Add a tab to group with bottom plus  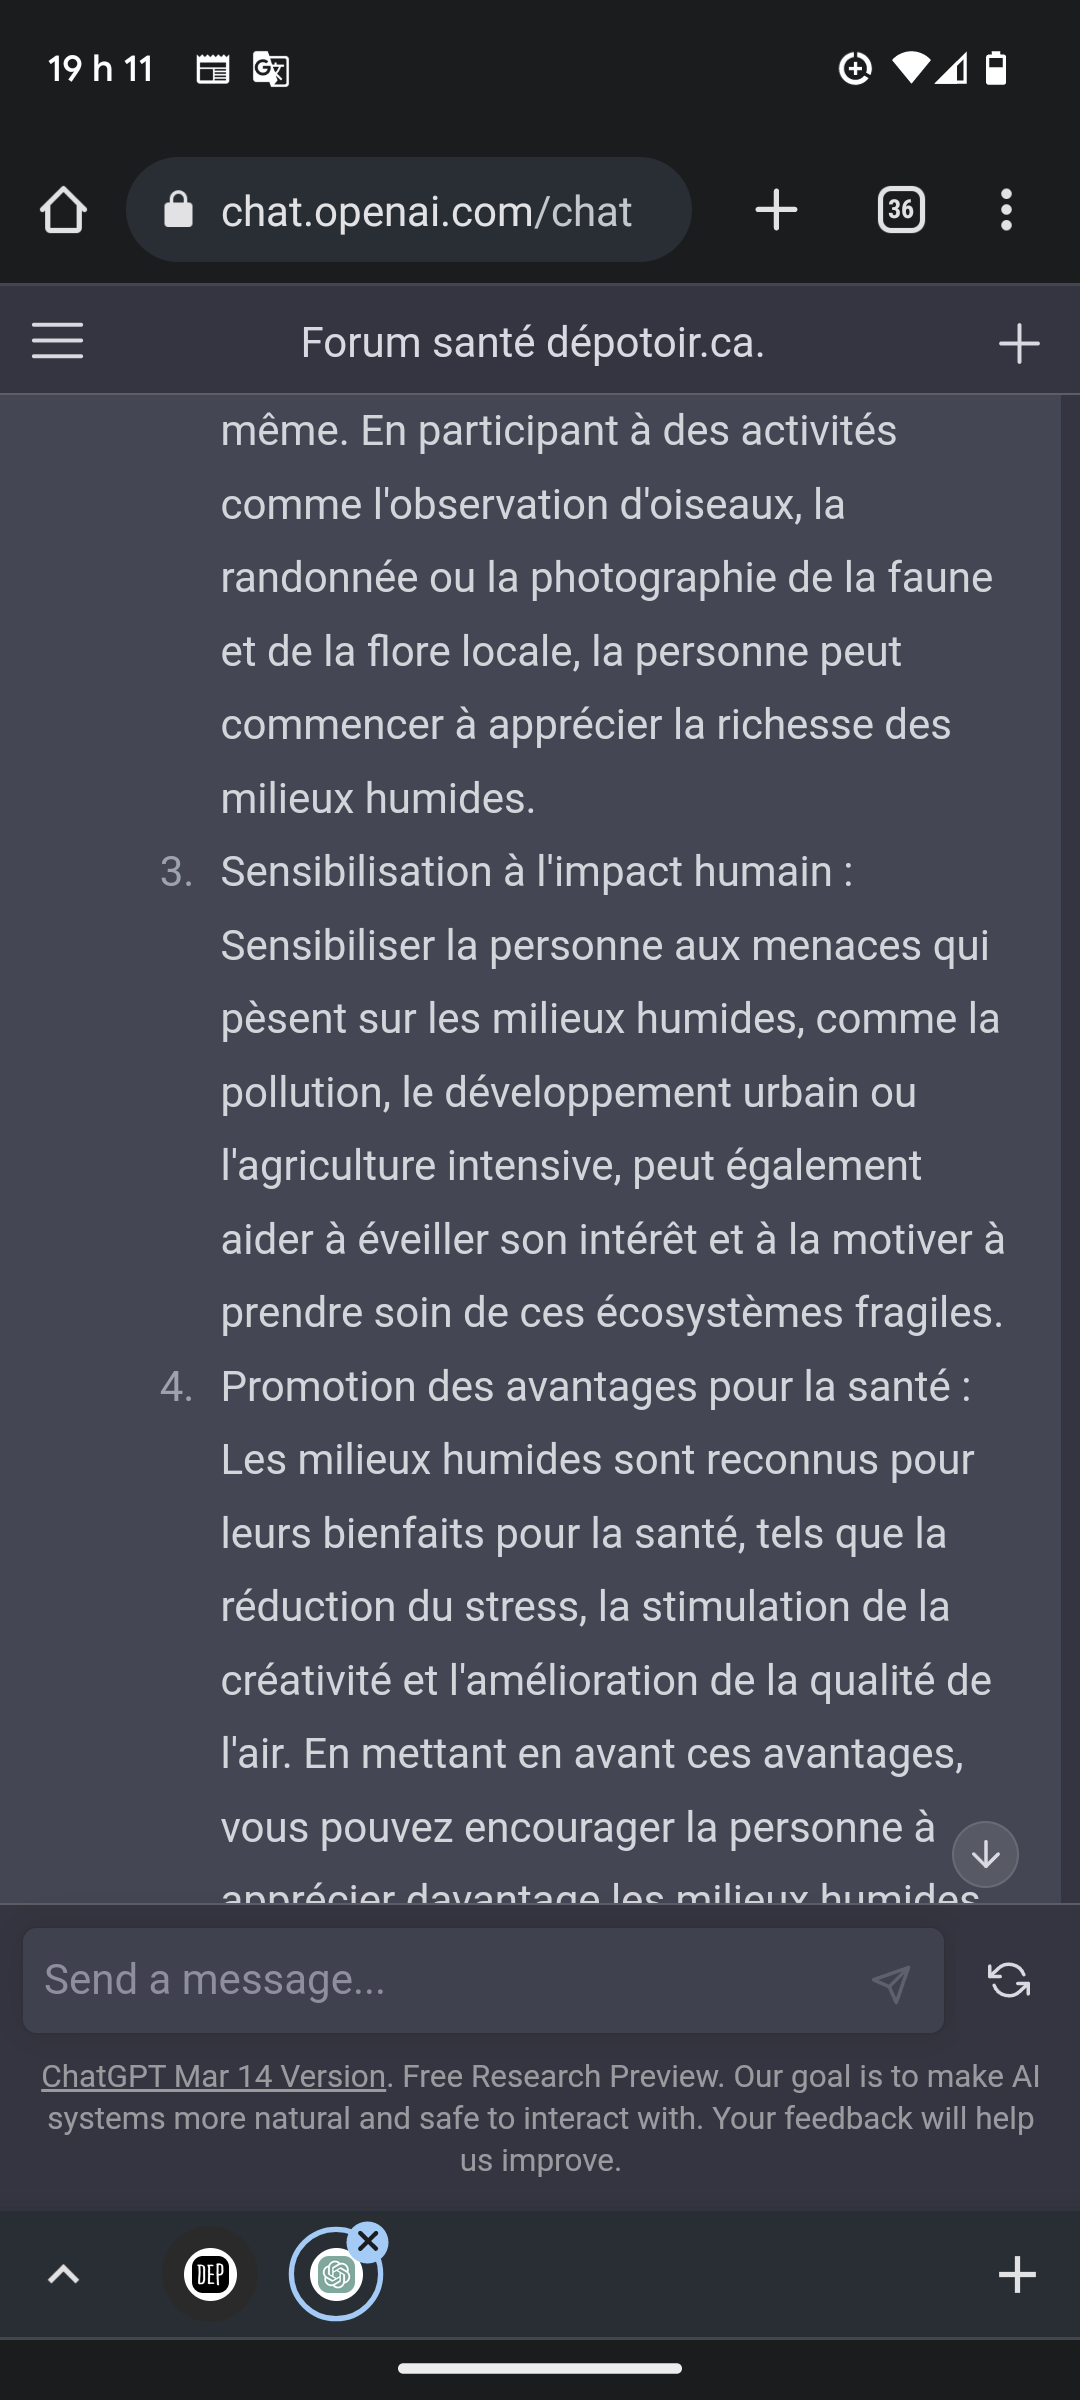tap(1017, 2274)
